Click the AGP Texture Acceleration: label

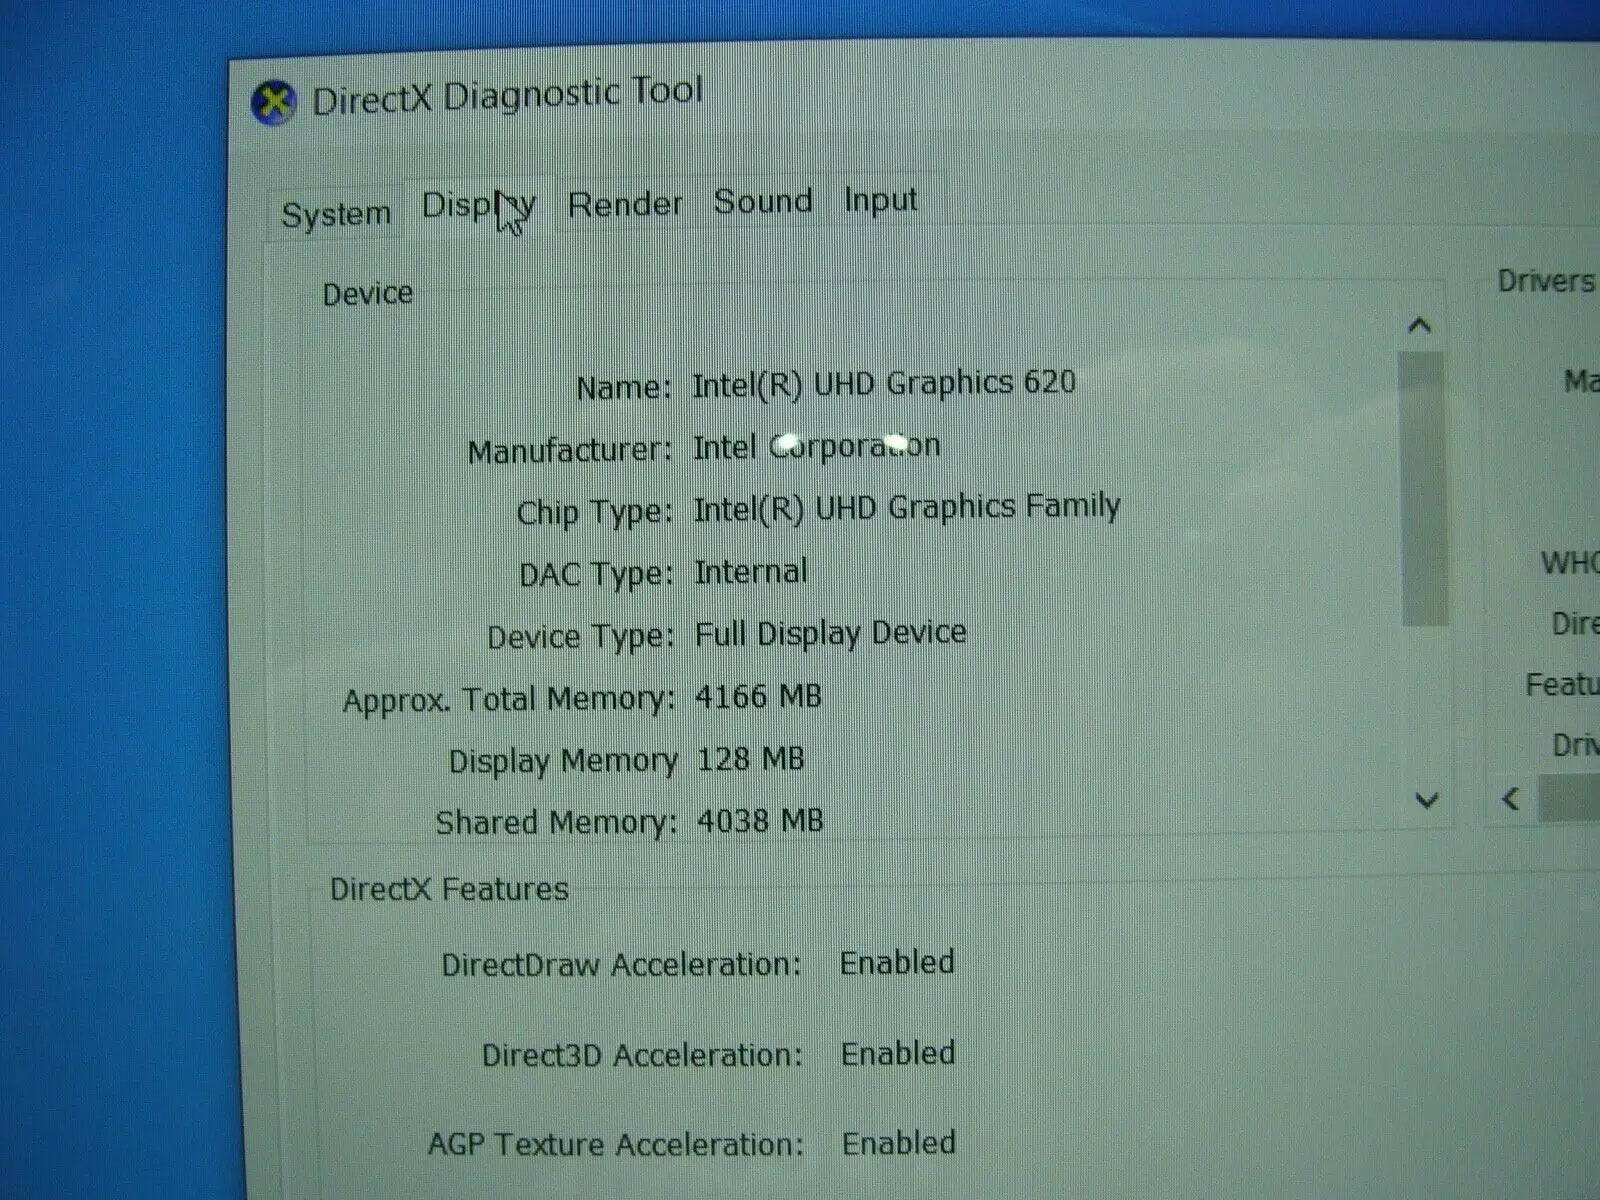(x=616, y=1145)
